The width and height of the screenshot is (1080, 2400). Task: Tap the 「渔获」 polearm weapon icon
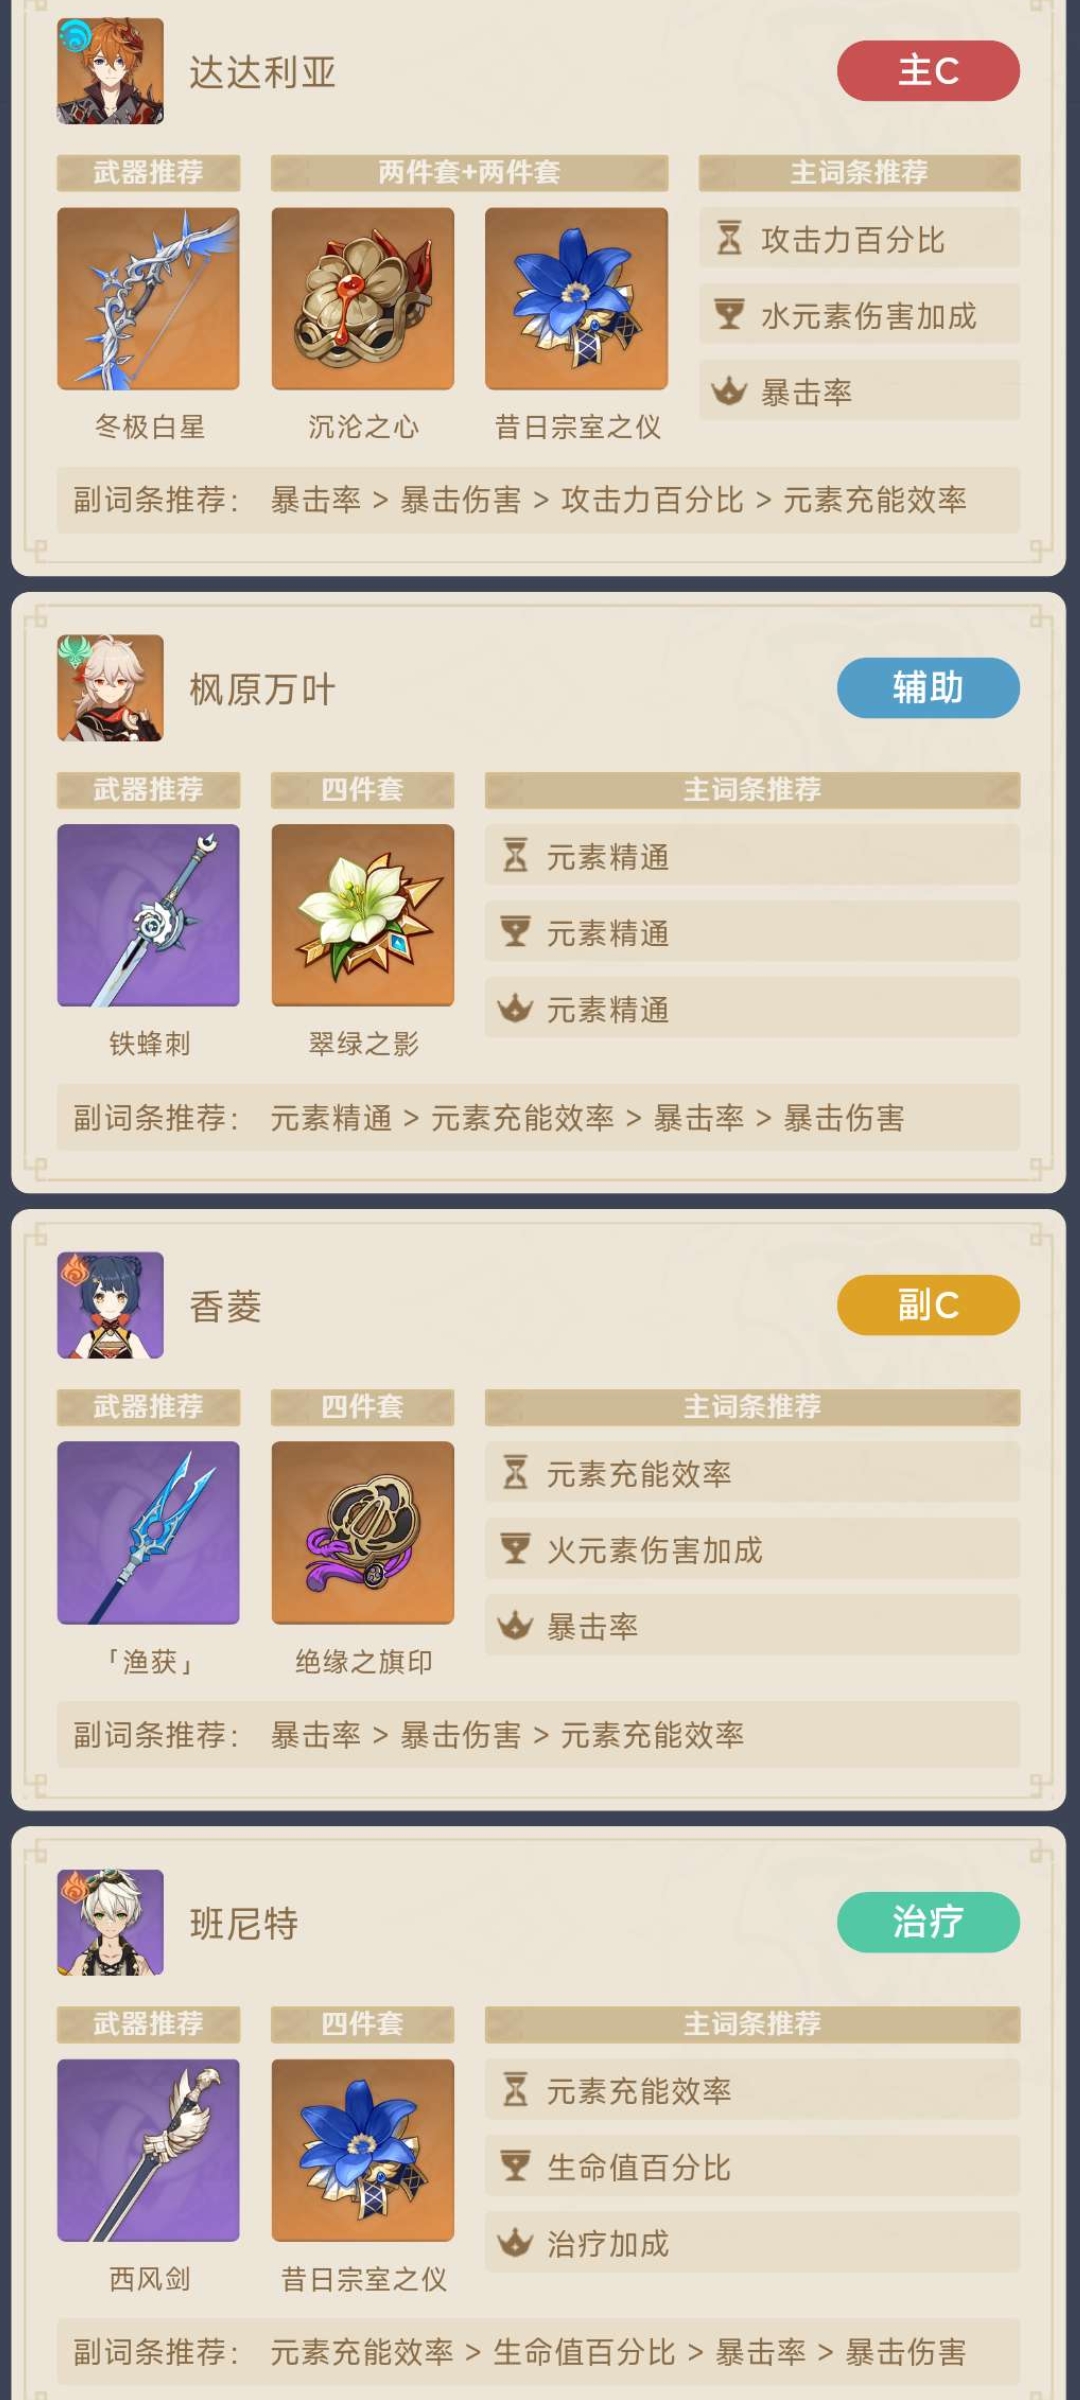(x=148, y=1532)
